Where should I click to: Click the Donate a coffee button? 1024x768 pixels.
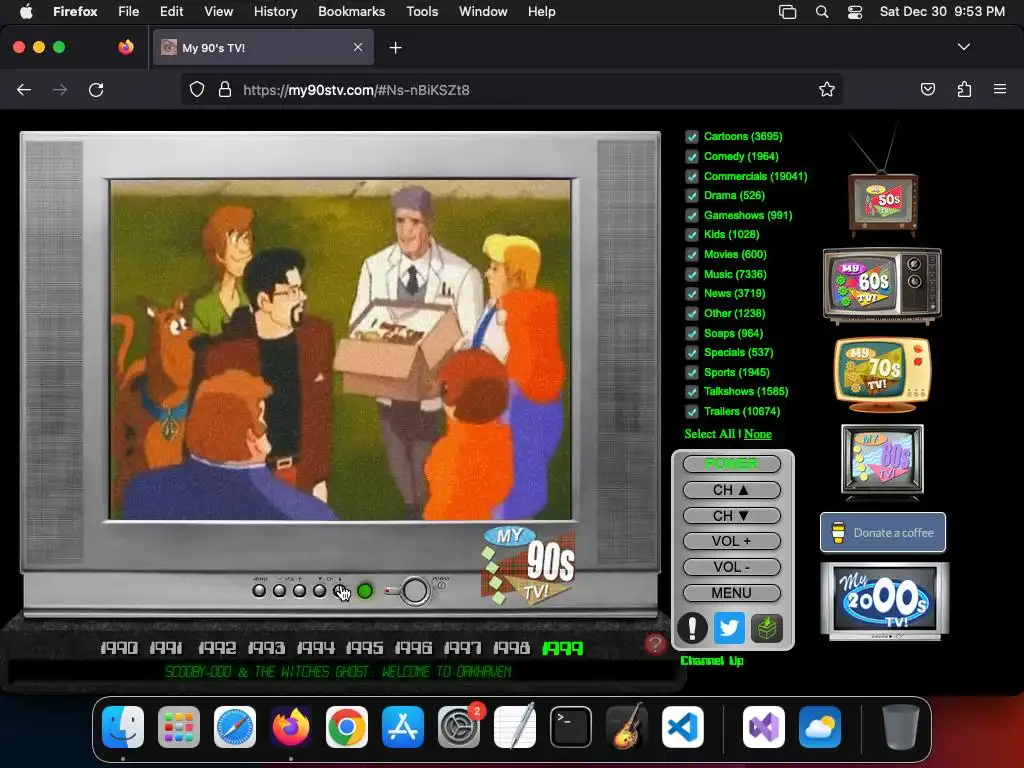[883, 532]
